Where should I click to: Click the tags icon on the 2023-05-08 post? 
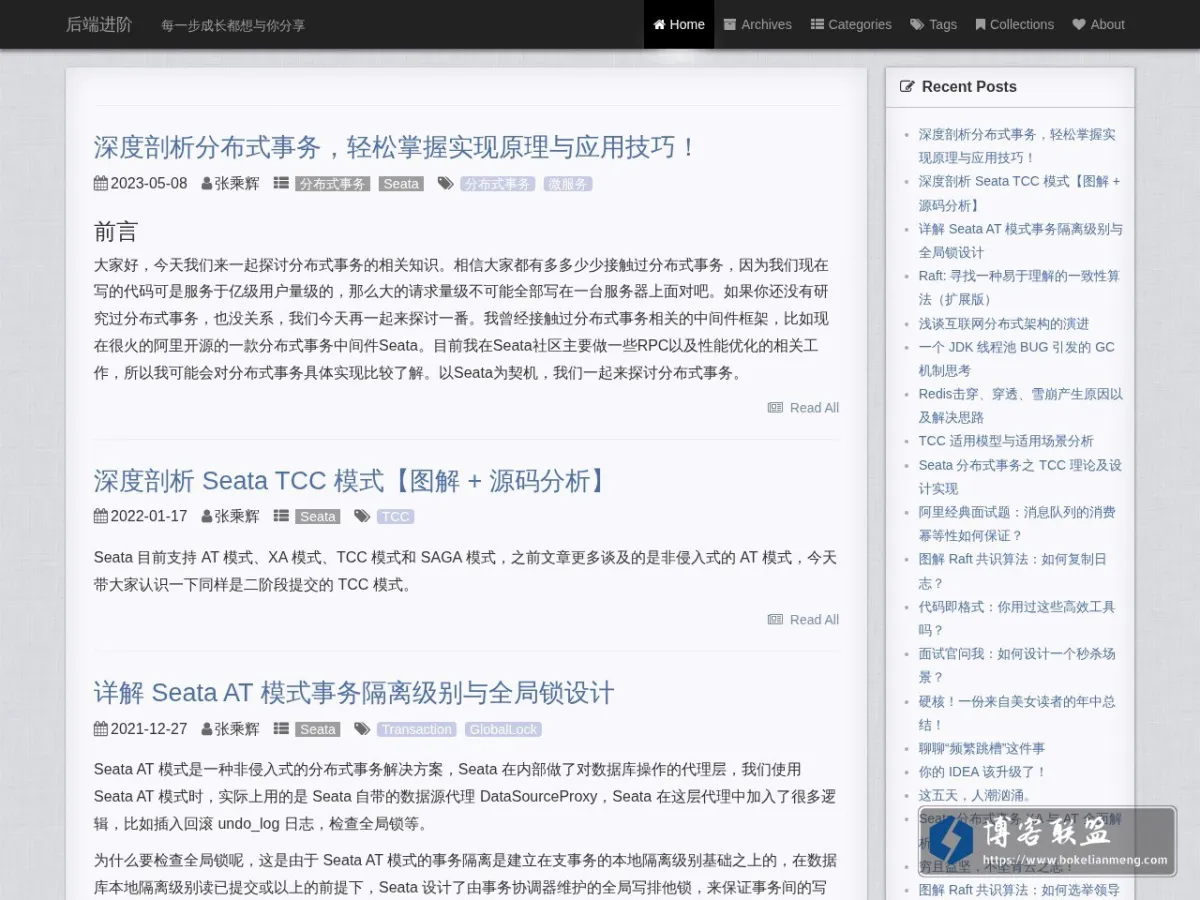pyautogui.click(x=446, y=184)
